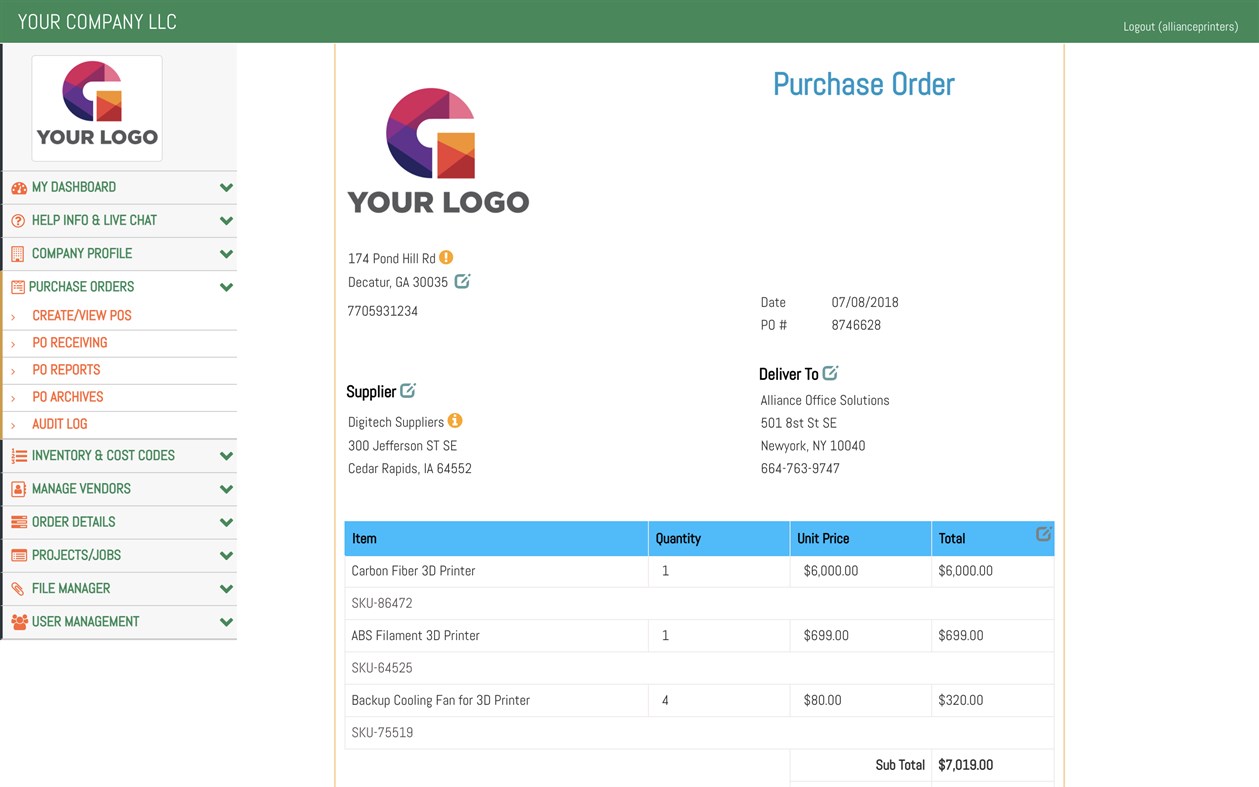Click the info icon next to Digitech Suppliers

coord(455,420)
